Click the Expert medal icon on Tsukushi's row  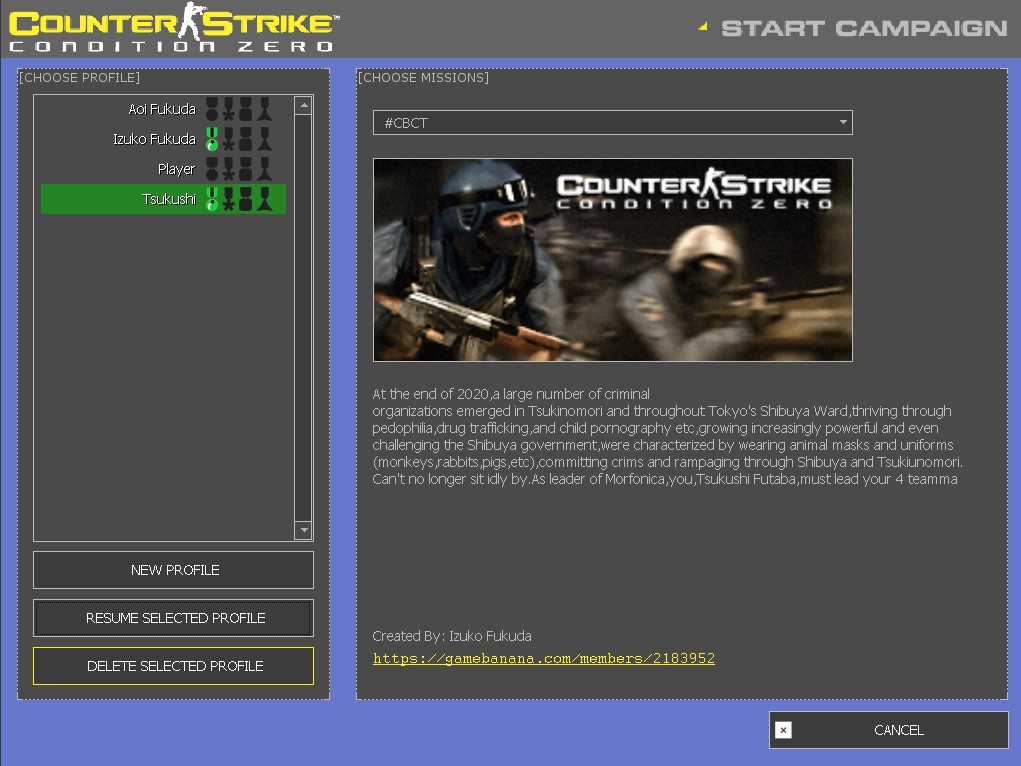pos(264,198)
